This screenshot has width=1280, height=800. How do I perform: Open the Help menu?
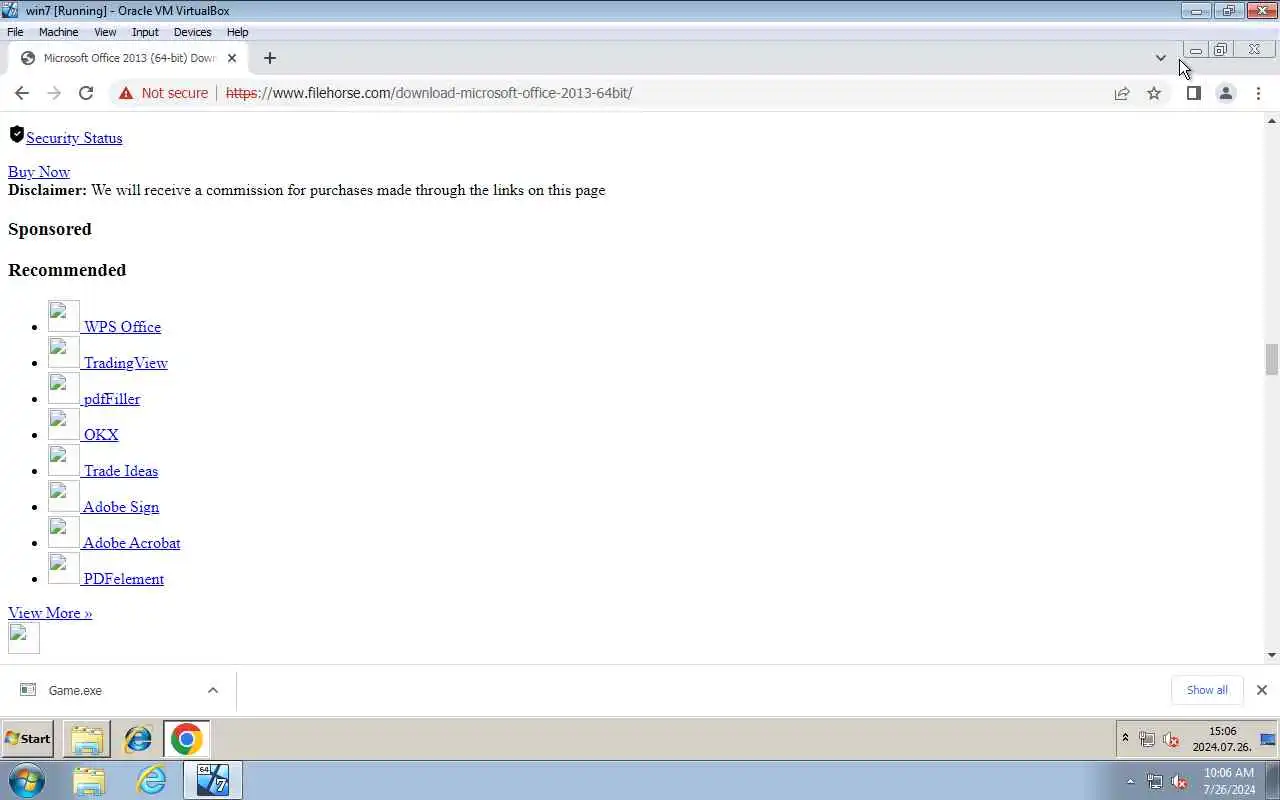tap(237, 32)
